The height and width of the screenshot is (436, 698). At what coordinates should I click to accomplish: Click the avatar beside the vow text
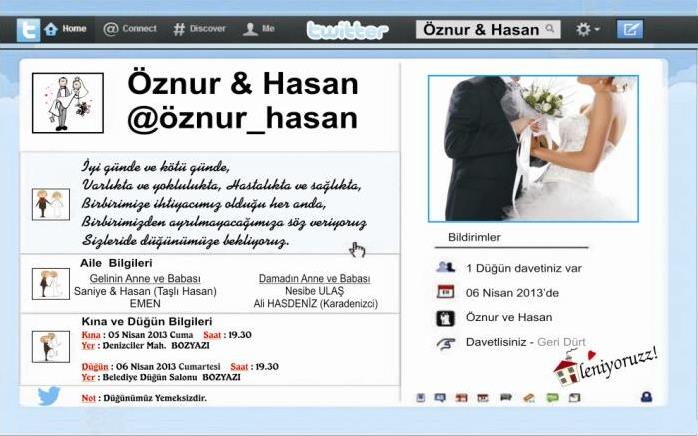pos(51,204)
